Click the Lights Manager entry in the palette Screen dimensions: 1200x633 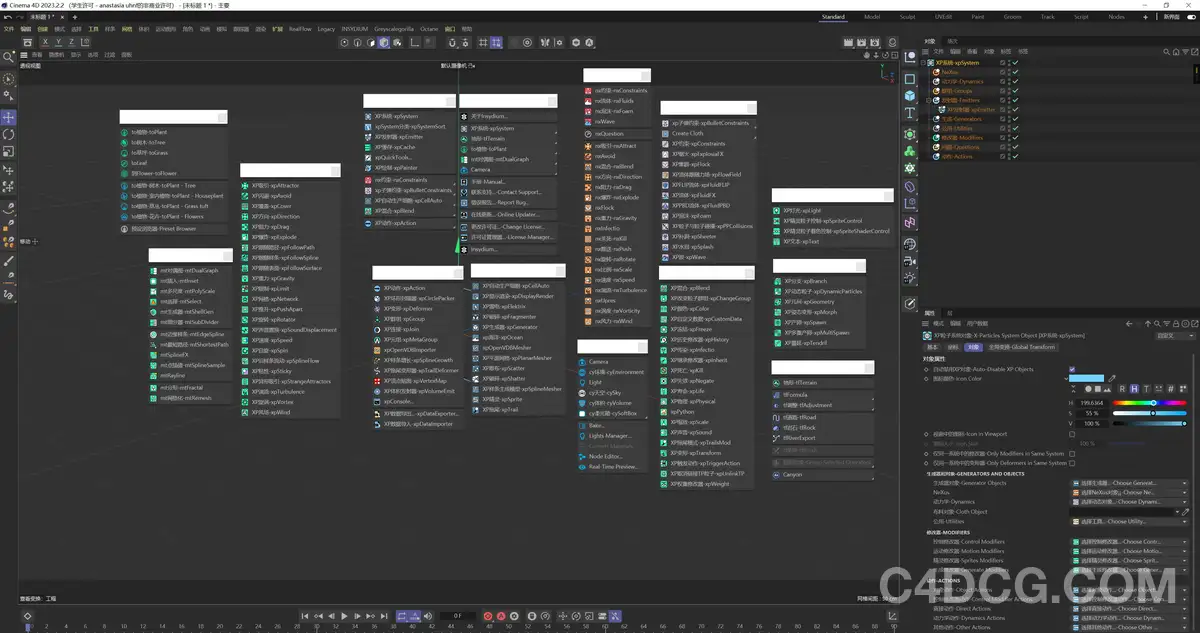click(x=611, y=435)
